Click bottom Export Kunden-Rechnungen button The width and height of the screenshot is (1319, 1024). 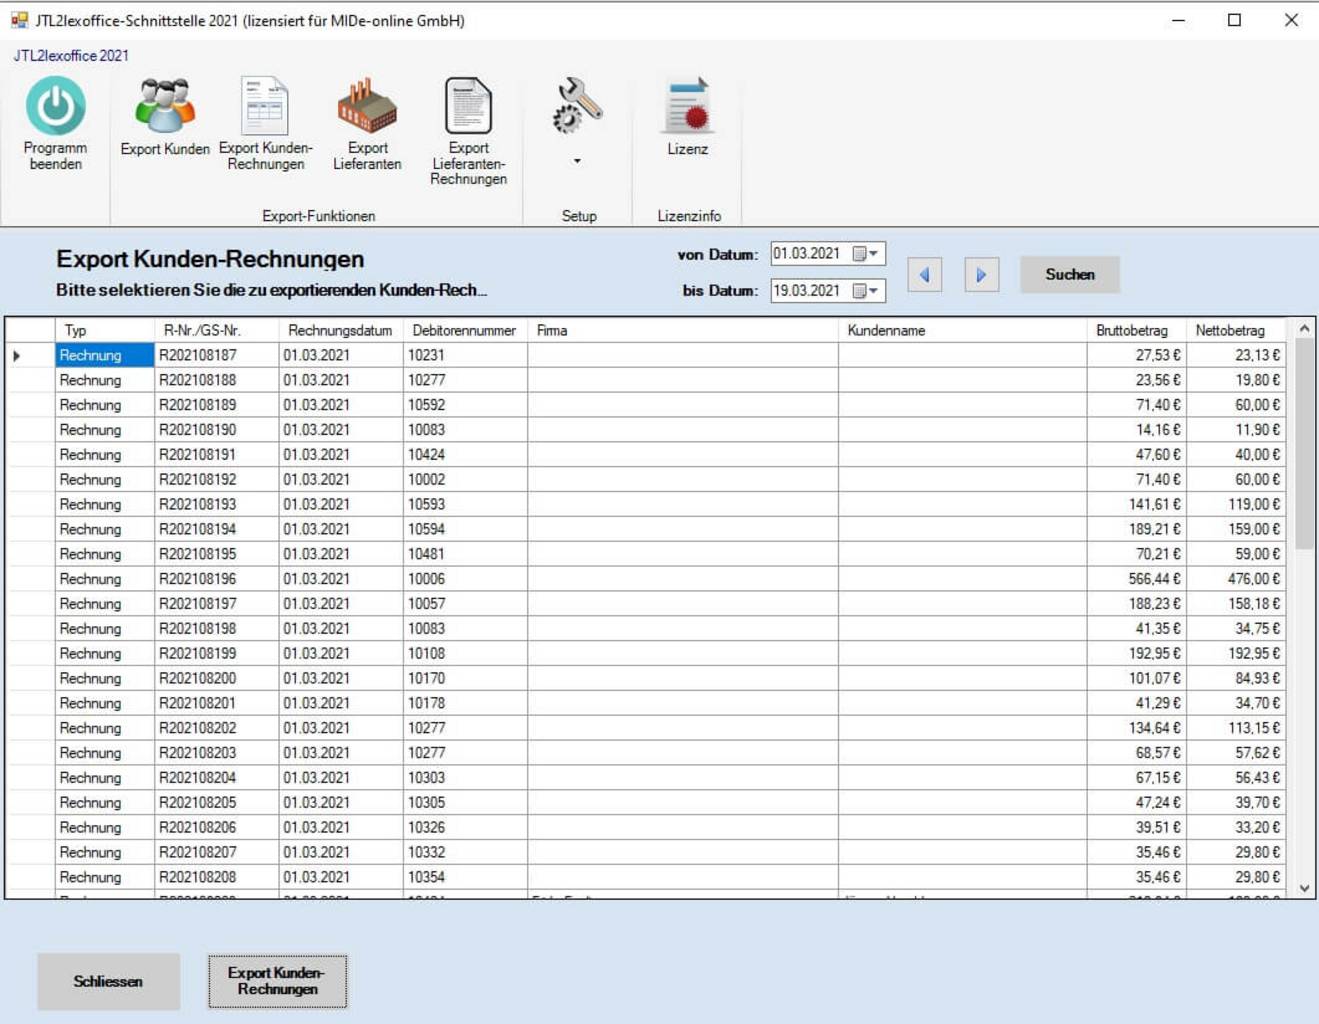click(x=277, y=981)
